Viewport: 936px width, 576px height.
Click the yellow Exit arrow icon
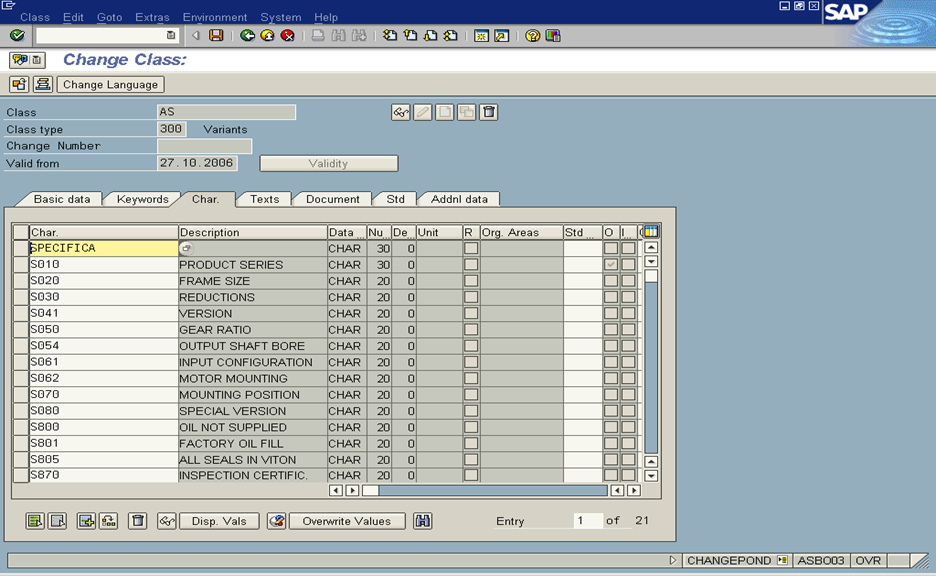coord(267,36)
